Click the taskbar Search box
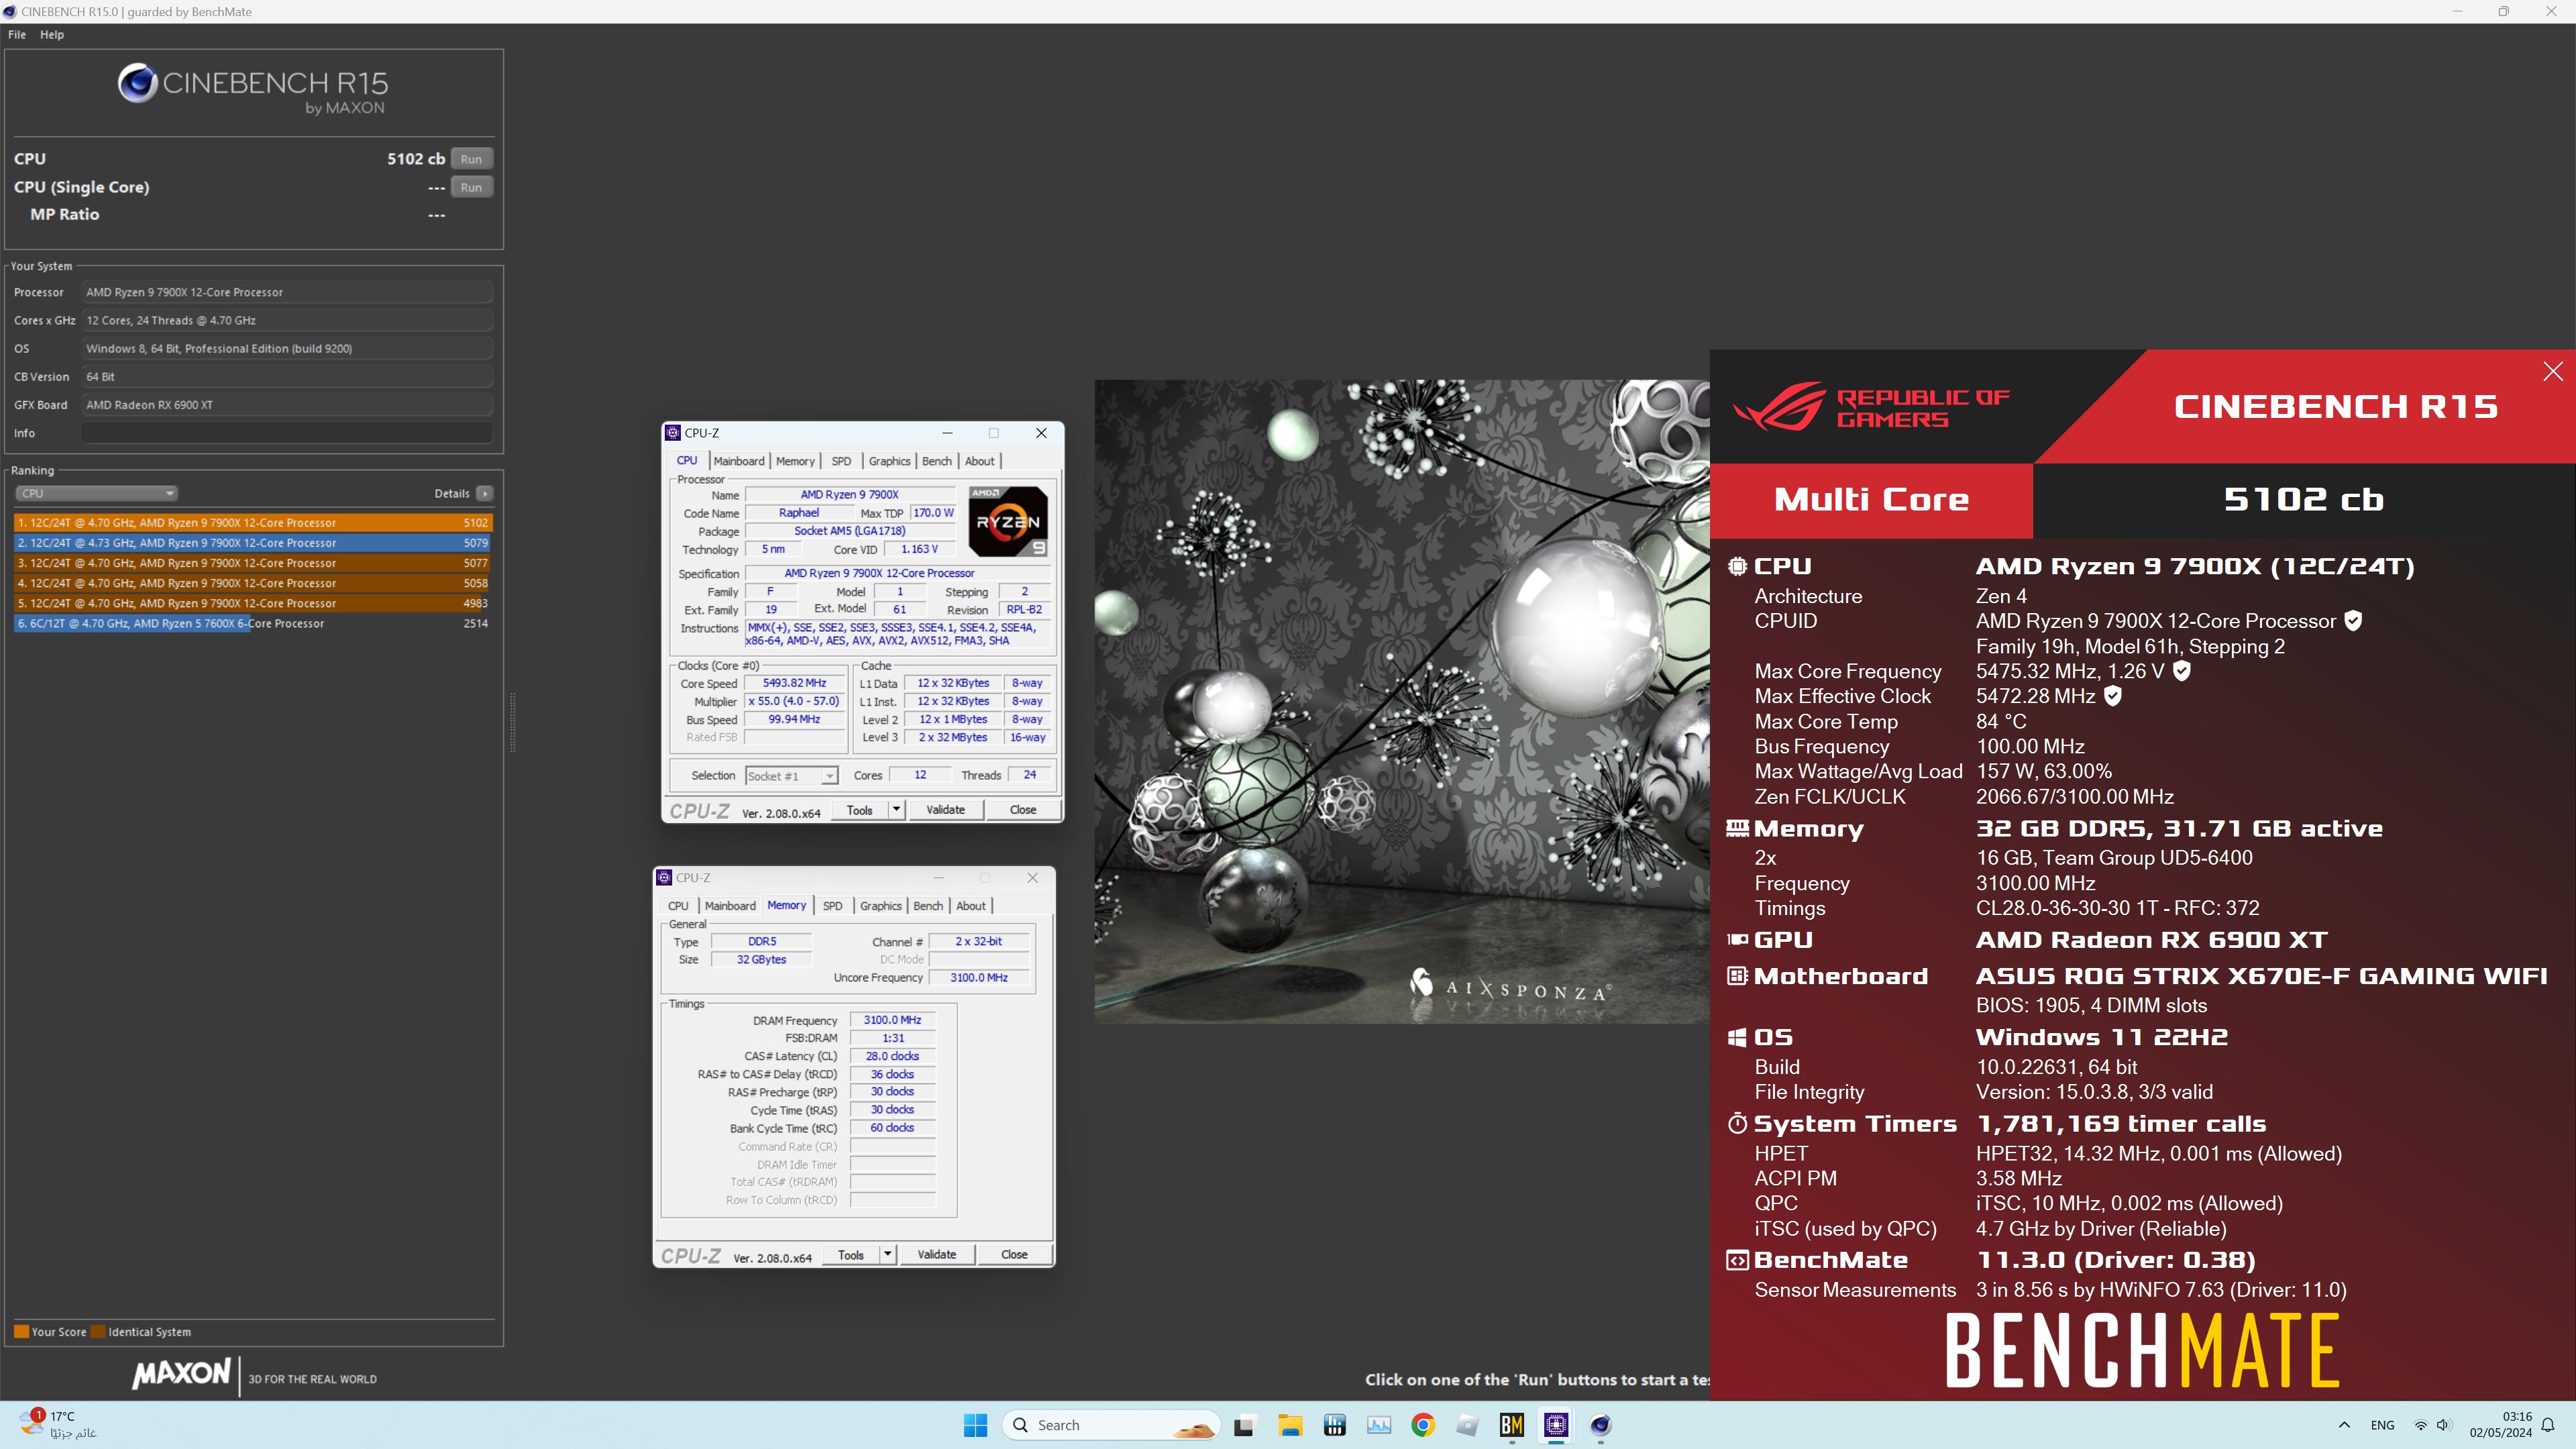Viewport: 2576px width, 1449px height. pos(1111,1425)
